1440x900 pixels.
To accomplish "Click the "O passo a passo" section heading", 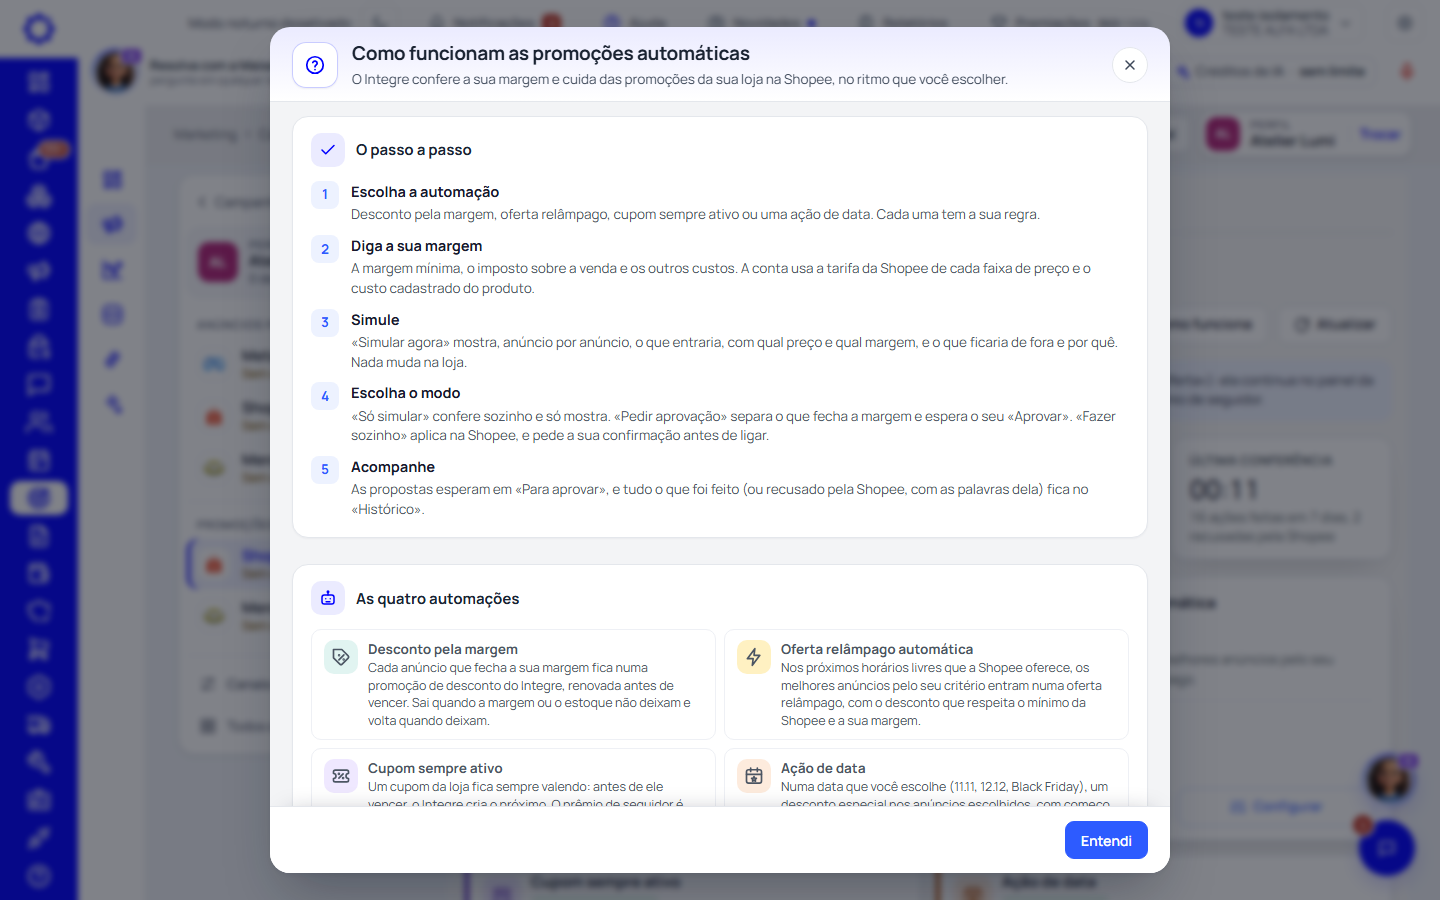I will pyautogui.click(x=414, y=150).
